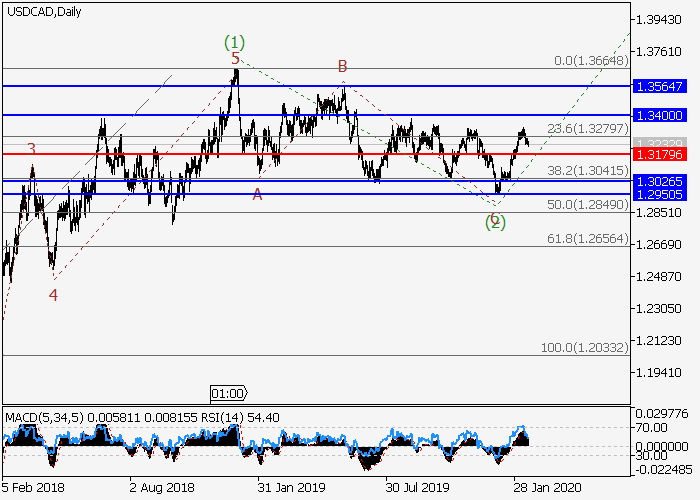Click the USDCAD,Daily chart title

tap(46, 12)
